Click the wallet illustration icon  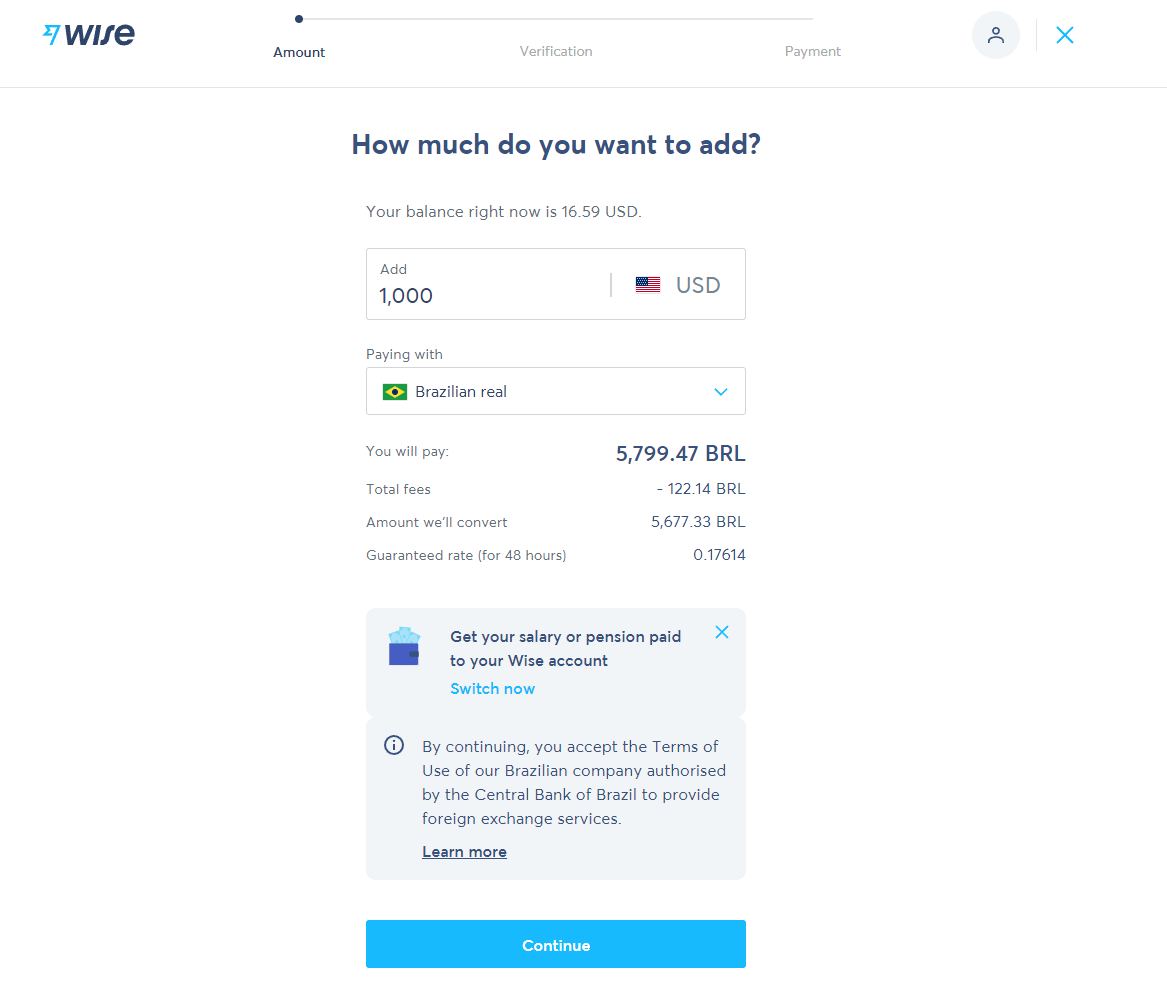click(404, 647)
